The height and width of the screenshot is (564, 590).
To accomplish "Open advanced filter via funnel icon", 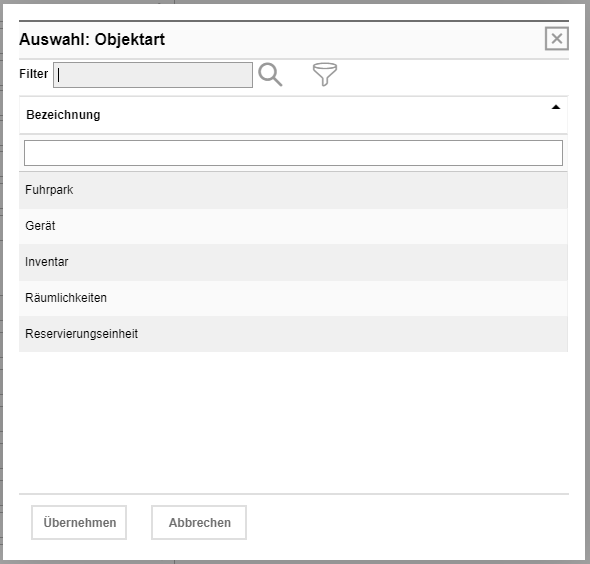I will tap(325, 74).
